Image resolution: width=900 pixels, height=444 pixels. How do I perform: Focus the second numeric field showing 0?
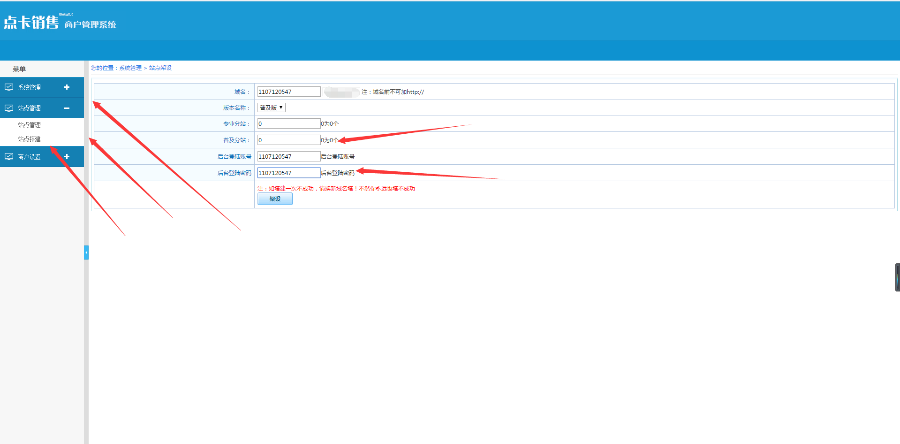(x=289, y=139)
